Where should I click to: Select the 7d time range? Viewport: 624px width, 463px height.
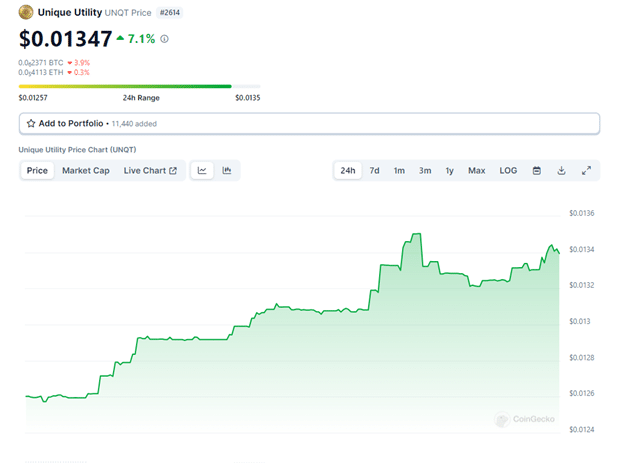click(374, 171)
